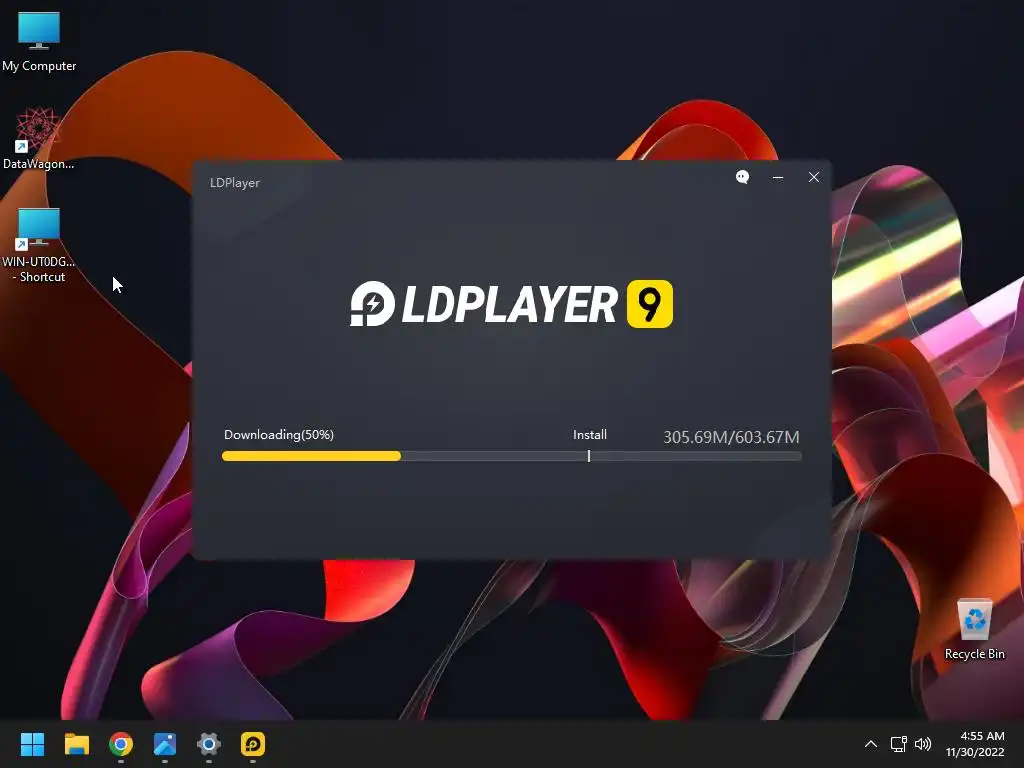Click the LDPlayer 9 logo
Viewport: 1024px width, 768px height.
(x=511, y=304)
